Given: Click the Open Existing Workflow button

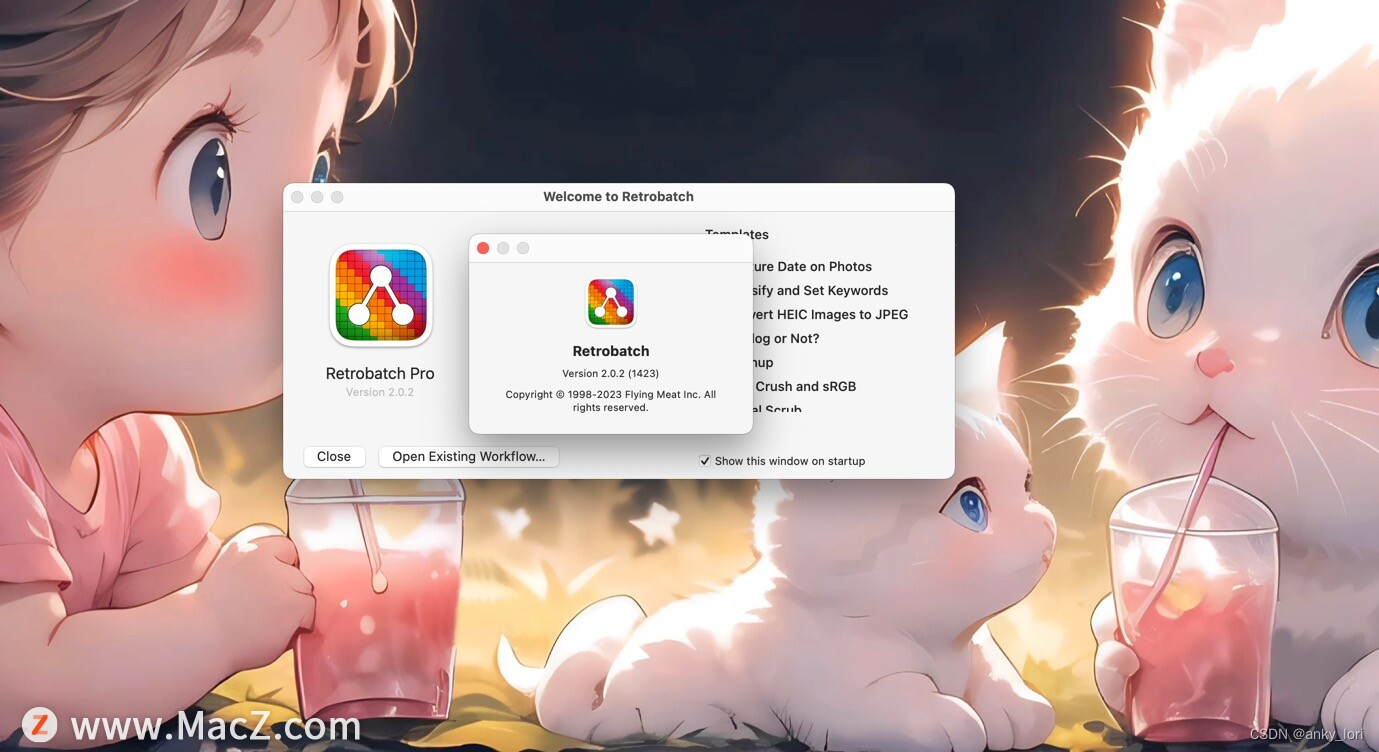Looking at the screenshot, I should point(468,456).
